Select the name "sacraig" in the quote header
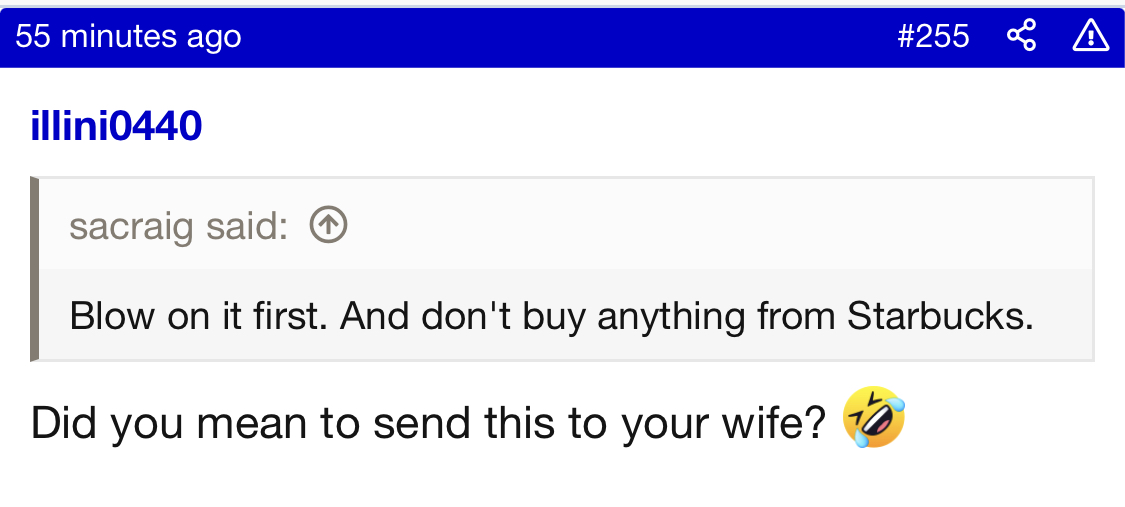Viewport: 1125px width, 507px height. pyautogui.click(x=133, y=227)
